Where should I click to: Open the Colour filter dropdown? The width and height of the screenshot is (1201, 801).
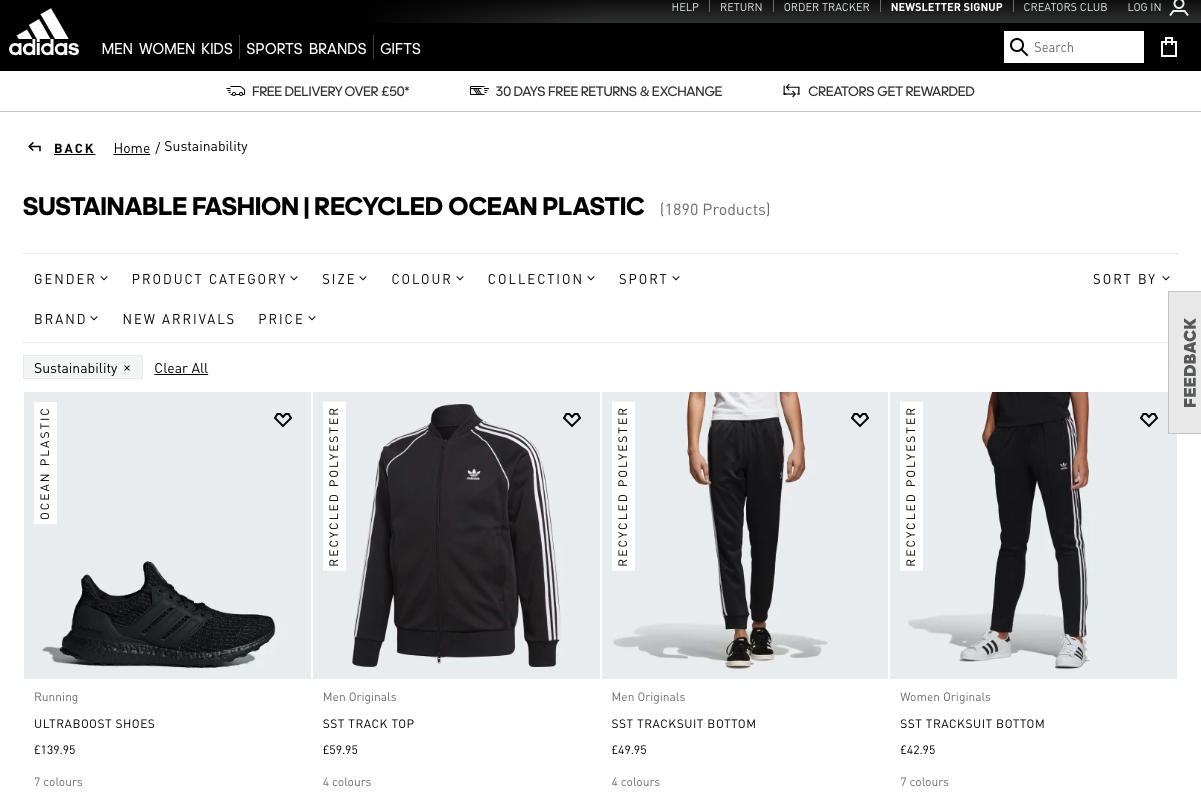tap(427, 278)
